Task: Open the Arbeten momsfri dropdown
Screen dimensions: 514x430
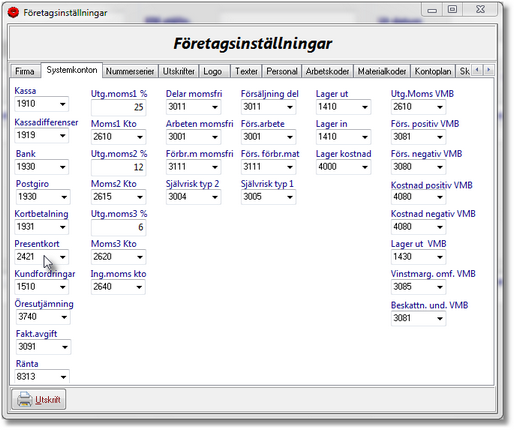Action: [215, 137]
